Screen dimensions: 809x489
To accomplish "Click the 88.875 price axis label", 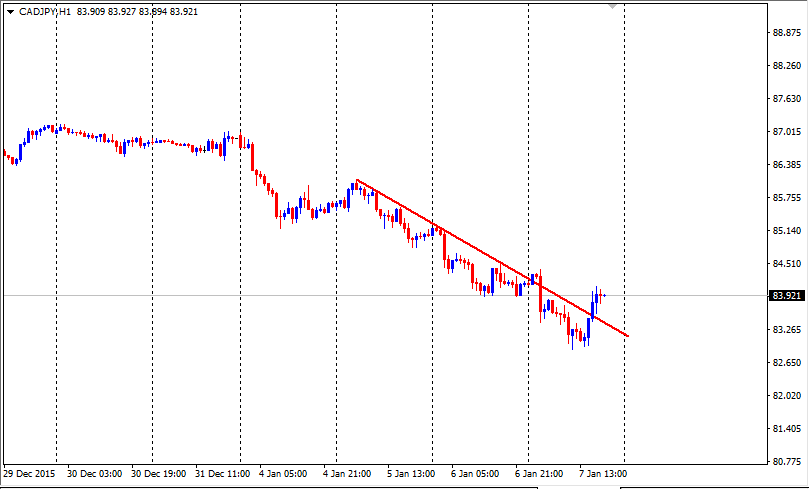I will (x=787, y=32).
